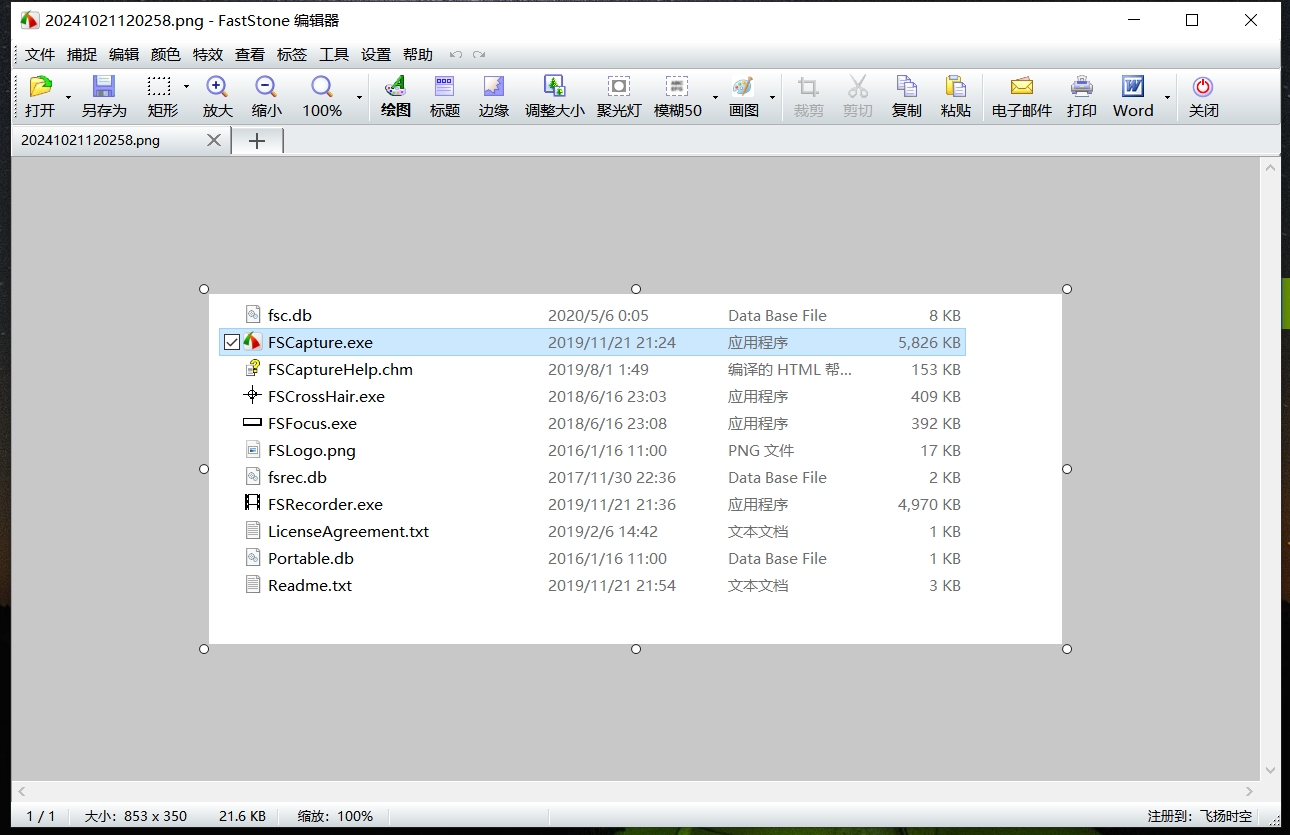Add a new tab with plus button
Viewport: 1290px width, 835px height.
point(257,141)
